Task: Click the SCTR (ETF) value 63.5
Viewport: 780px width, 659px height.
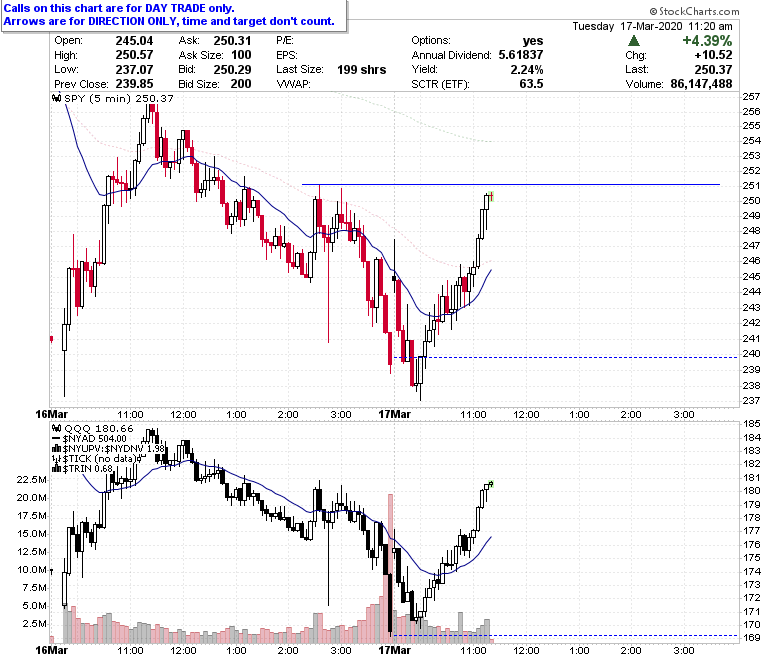Action: tap(531, 84)
